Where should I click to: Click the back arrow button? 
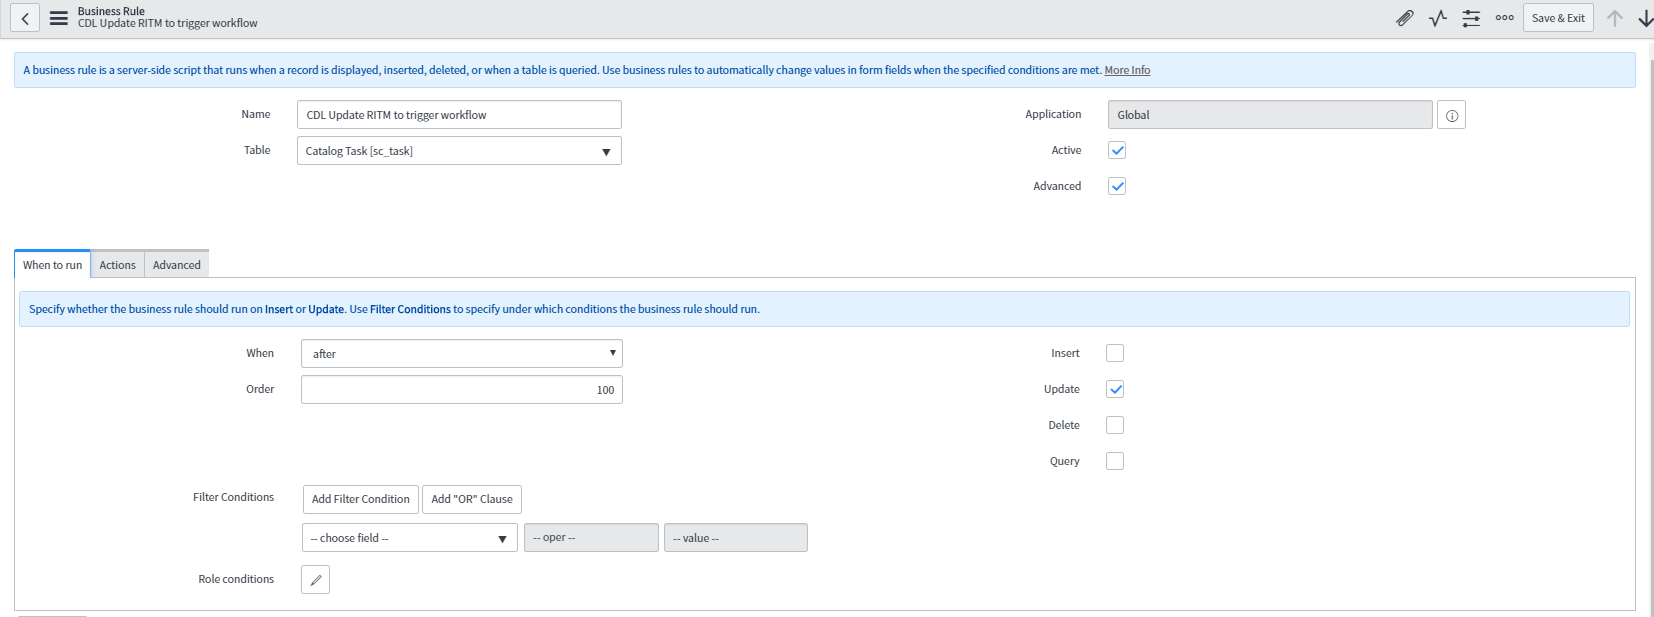coord(25,18)
